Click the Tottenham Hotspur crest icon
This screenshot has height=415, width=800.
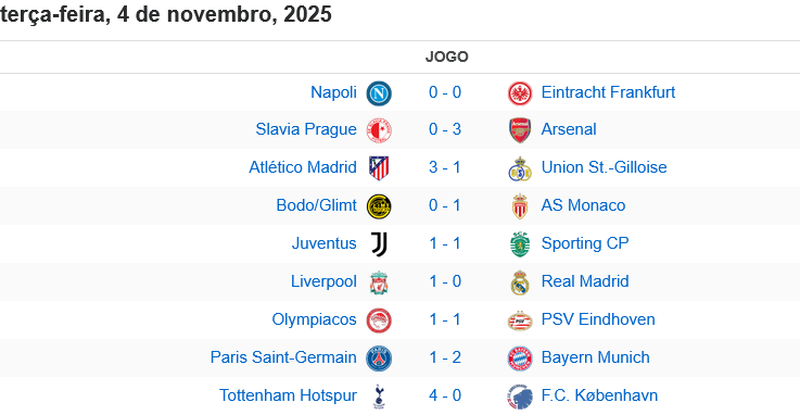coord(379,396)
